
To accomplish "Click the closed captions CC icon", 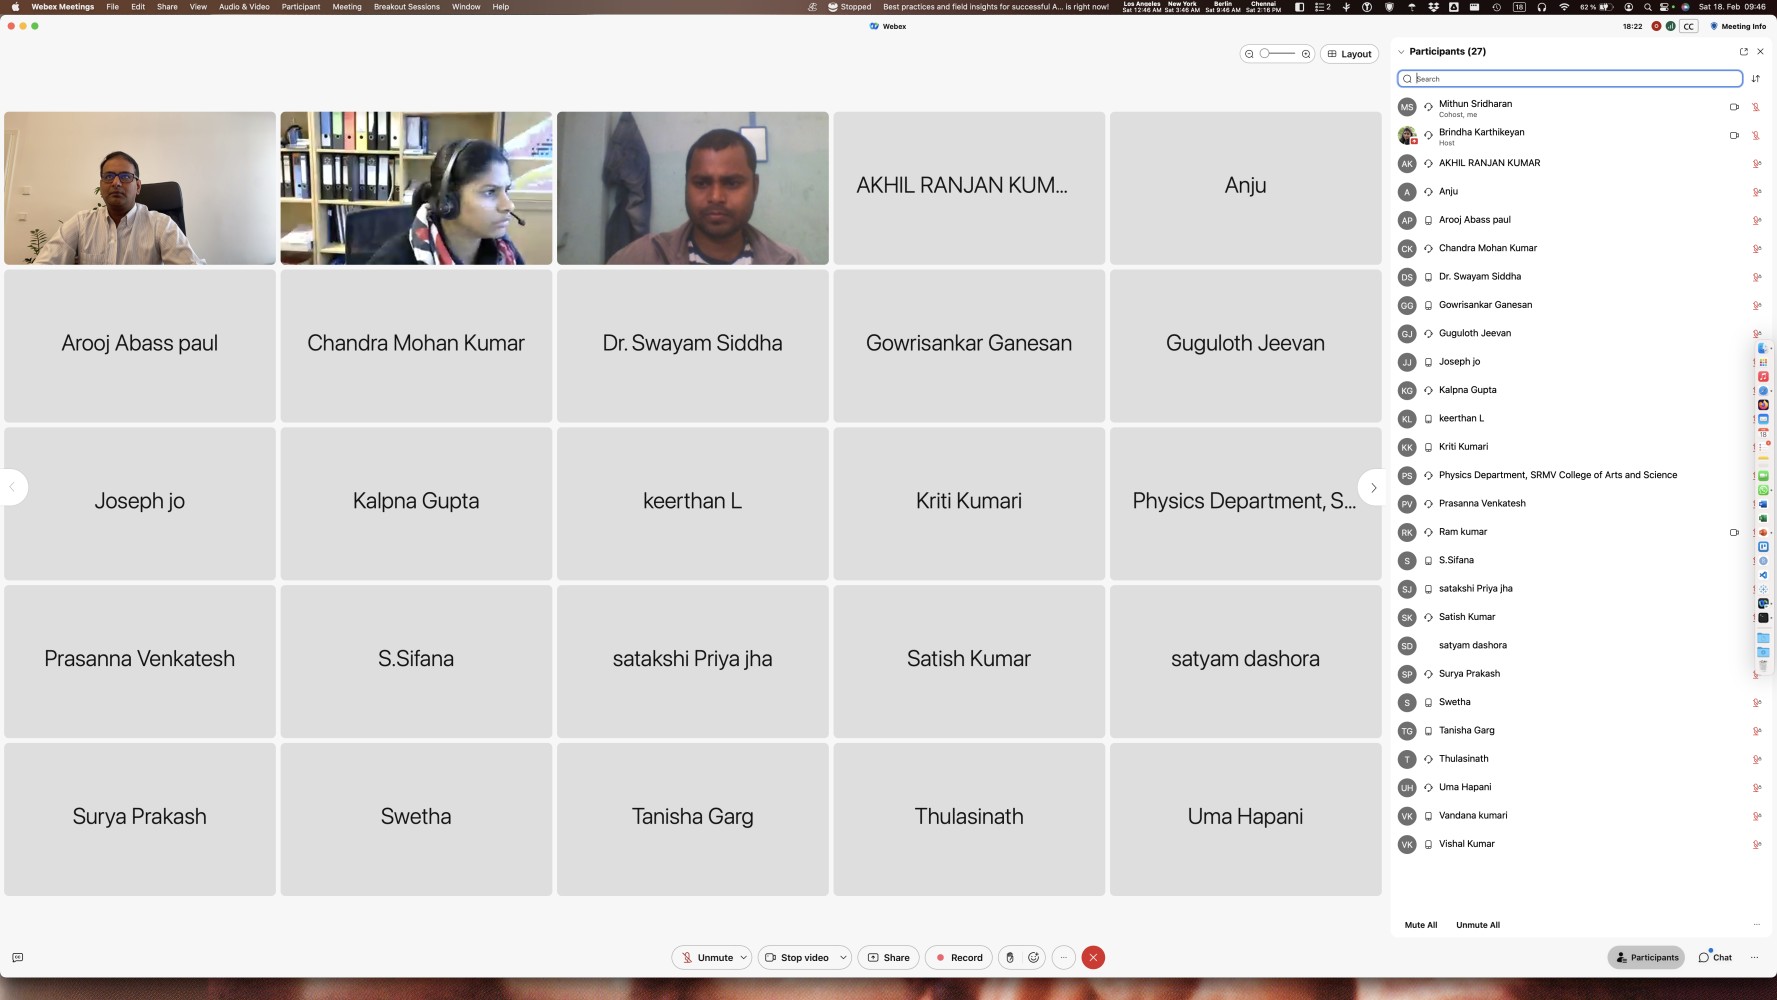I will point(1689,27).
